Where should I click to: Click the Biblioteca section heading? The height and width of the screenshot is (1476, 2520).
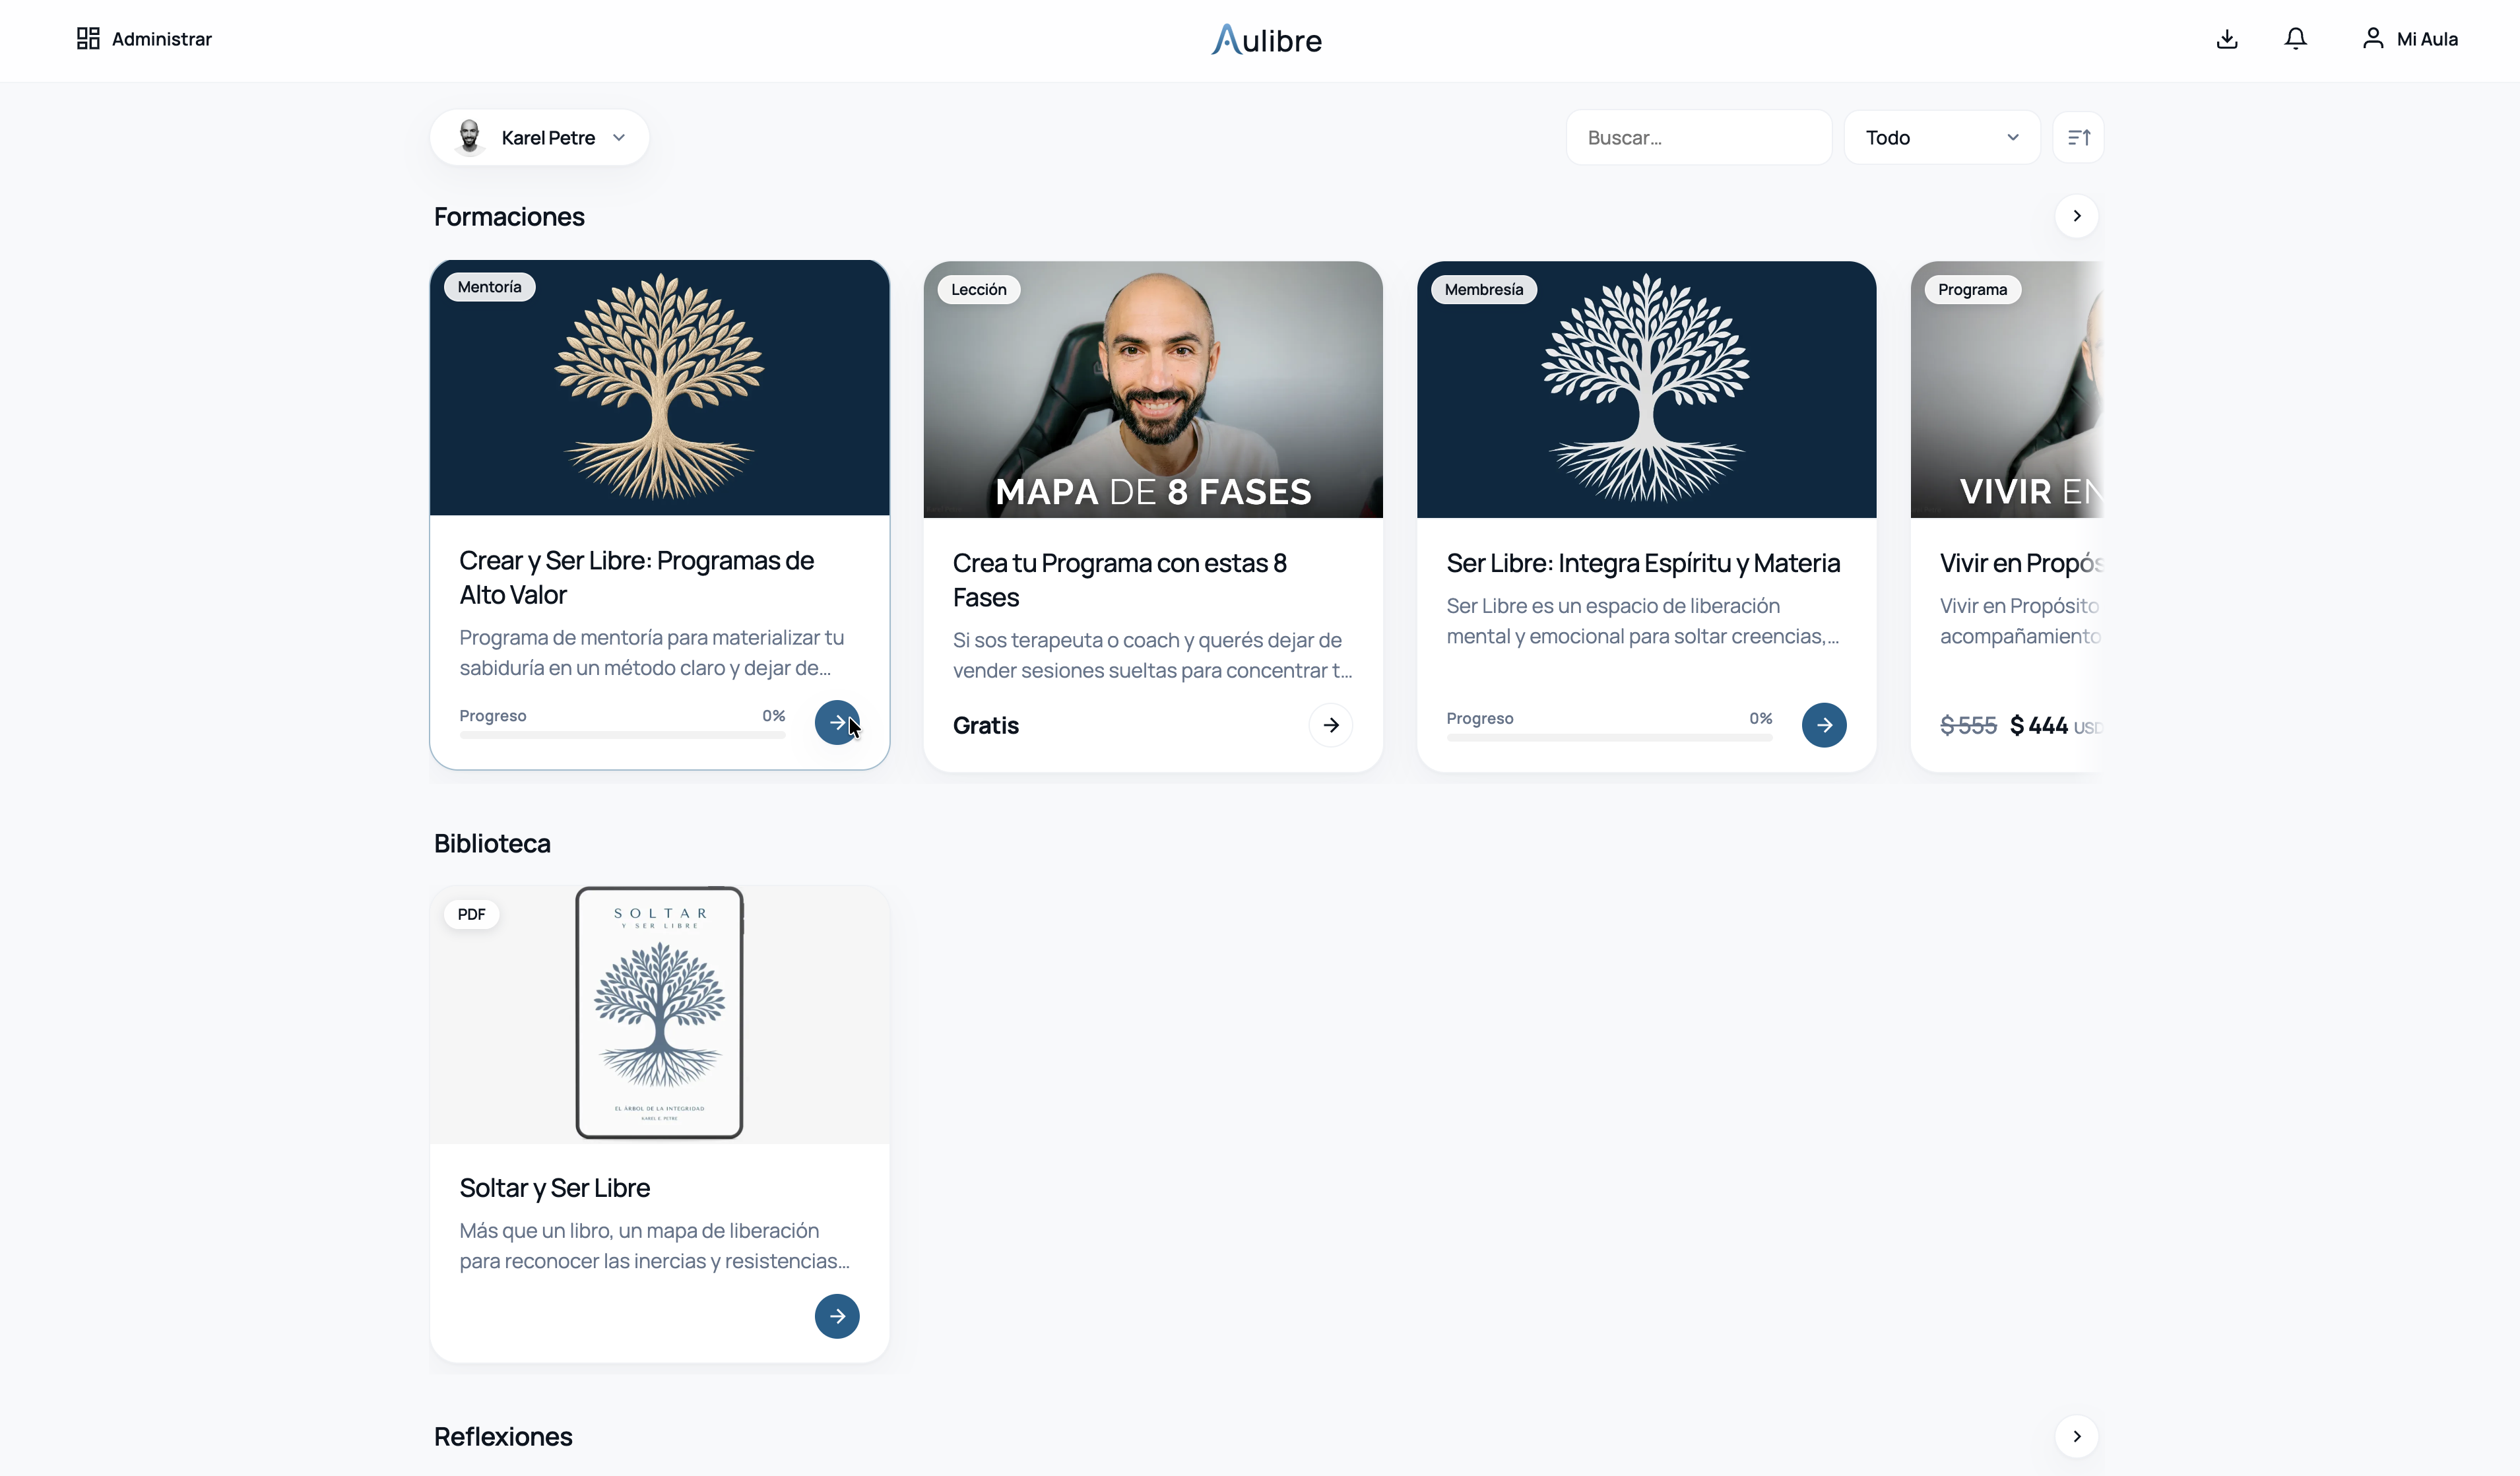[x=492, y=843]
